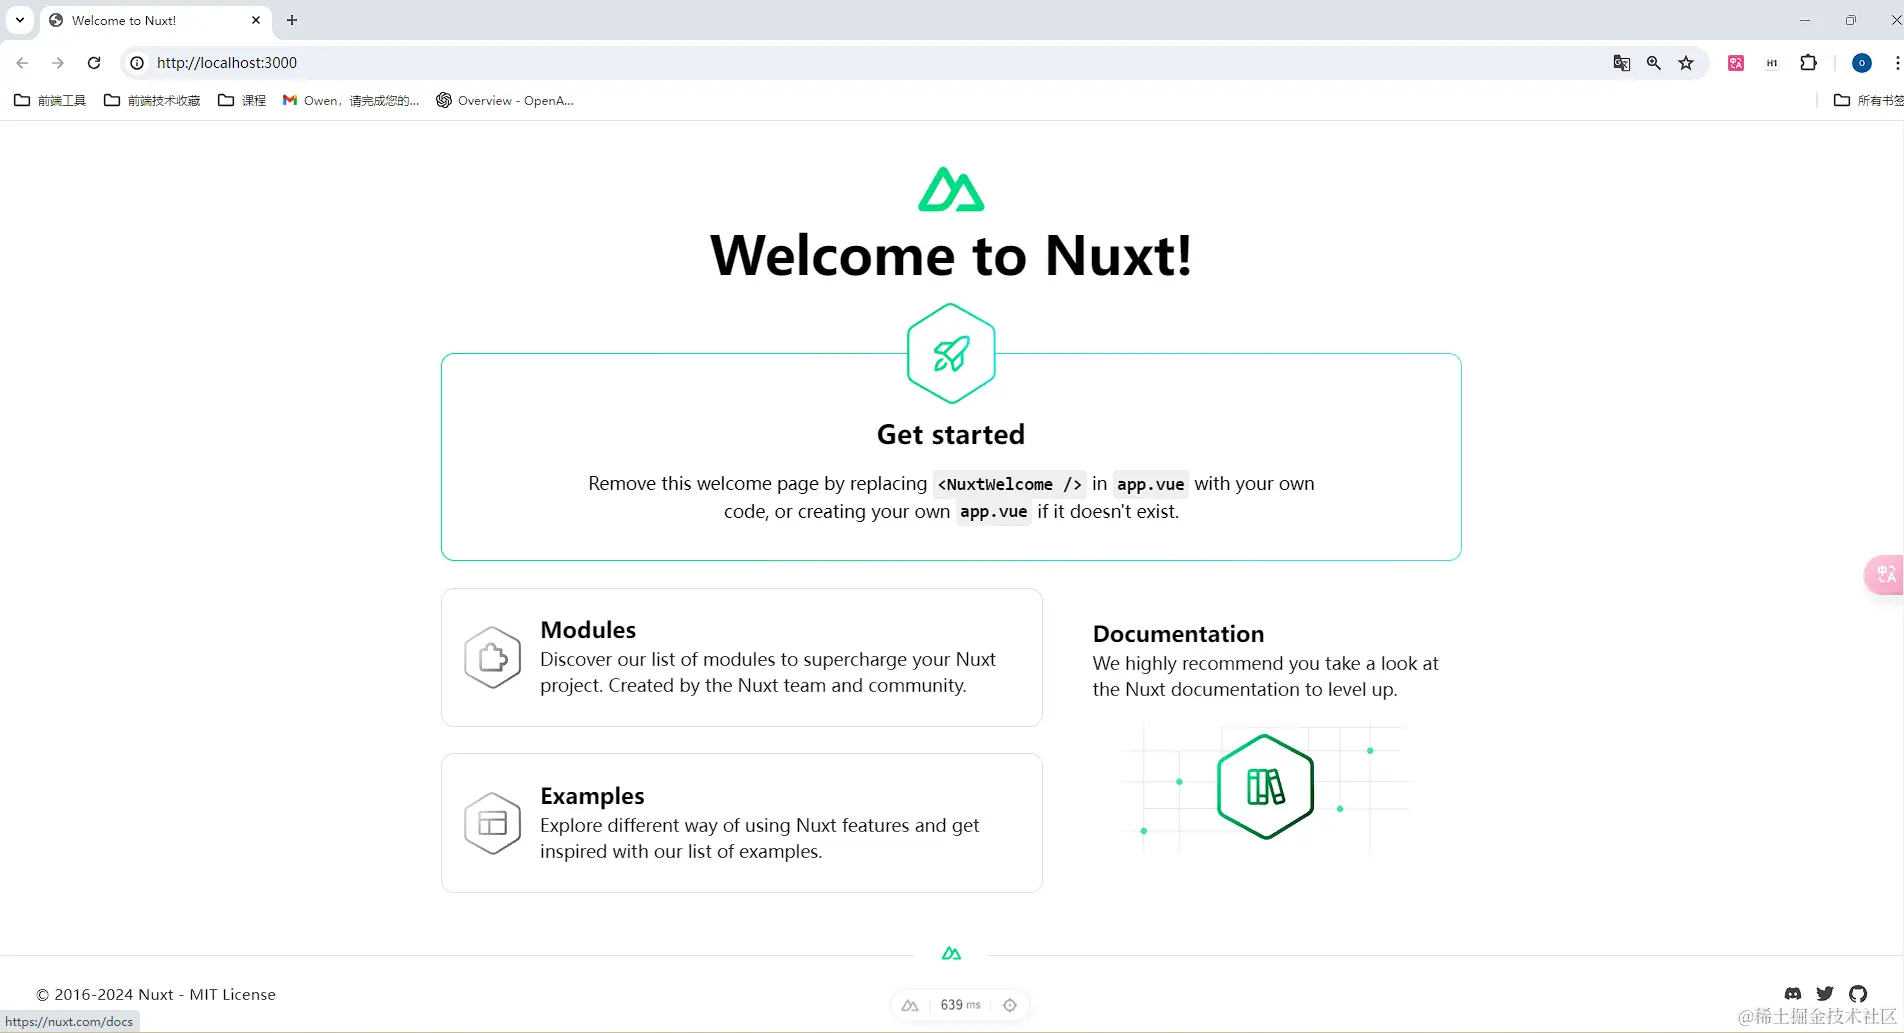Open the Discord link in footer
Screen dimensions: 1904x1033
[x=1793, y=994]
